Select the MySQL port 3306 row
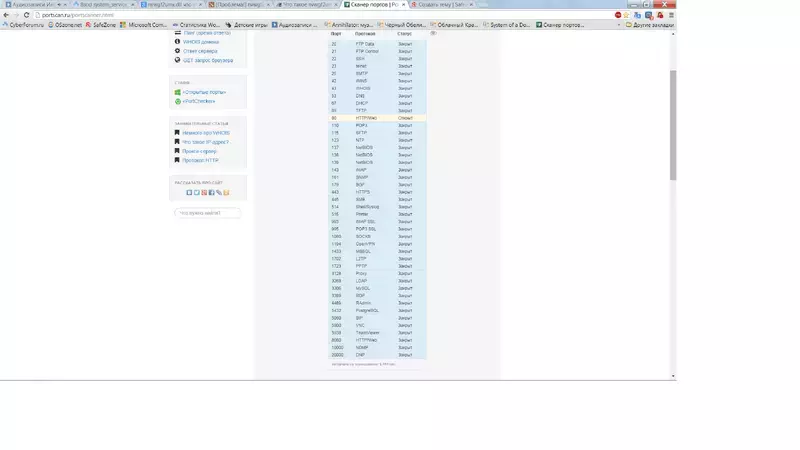This screenshot has height=450, width=800. pyautogui.click(x=377, y=288)
